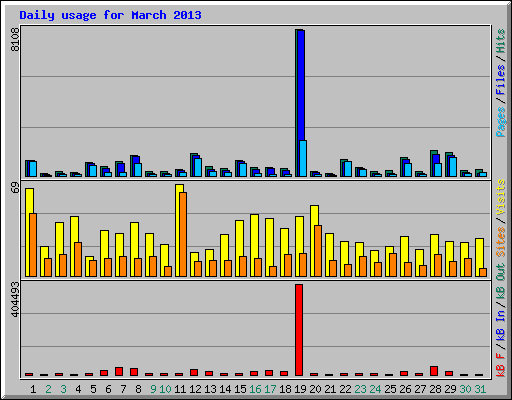Screen dimensions: 512x400
Task: Click the 'Pages' legend label
Action: tap(500, 122)
